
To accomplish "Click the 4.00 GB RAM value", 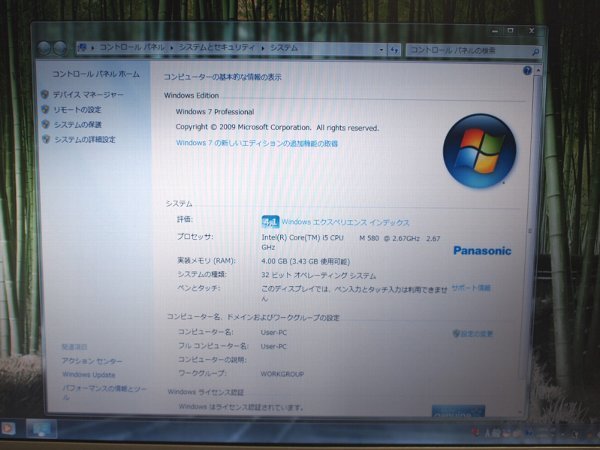I will point(306,262).
